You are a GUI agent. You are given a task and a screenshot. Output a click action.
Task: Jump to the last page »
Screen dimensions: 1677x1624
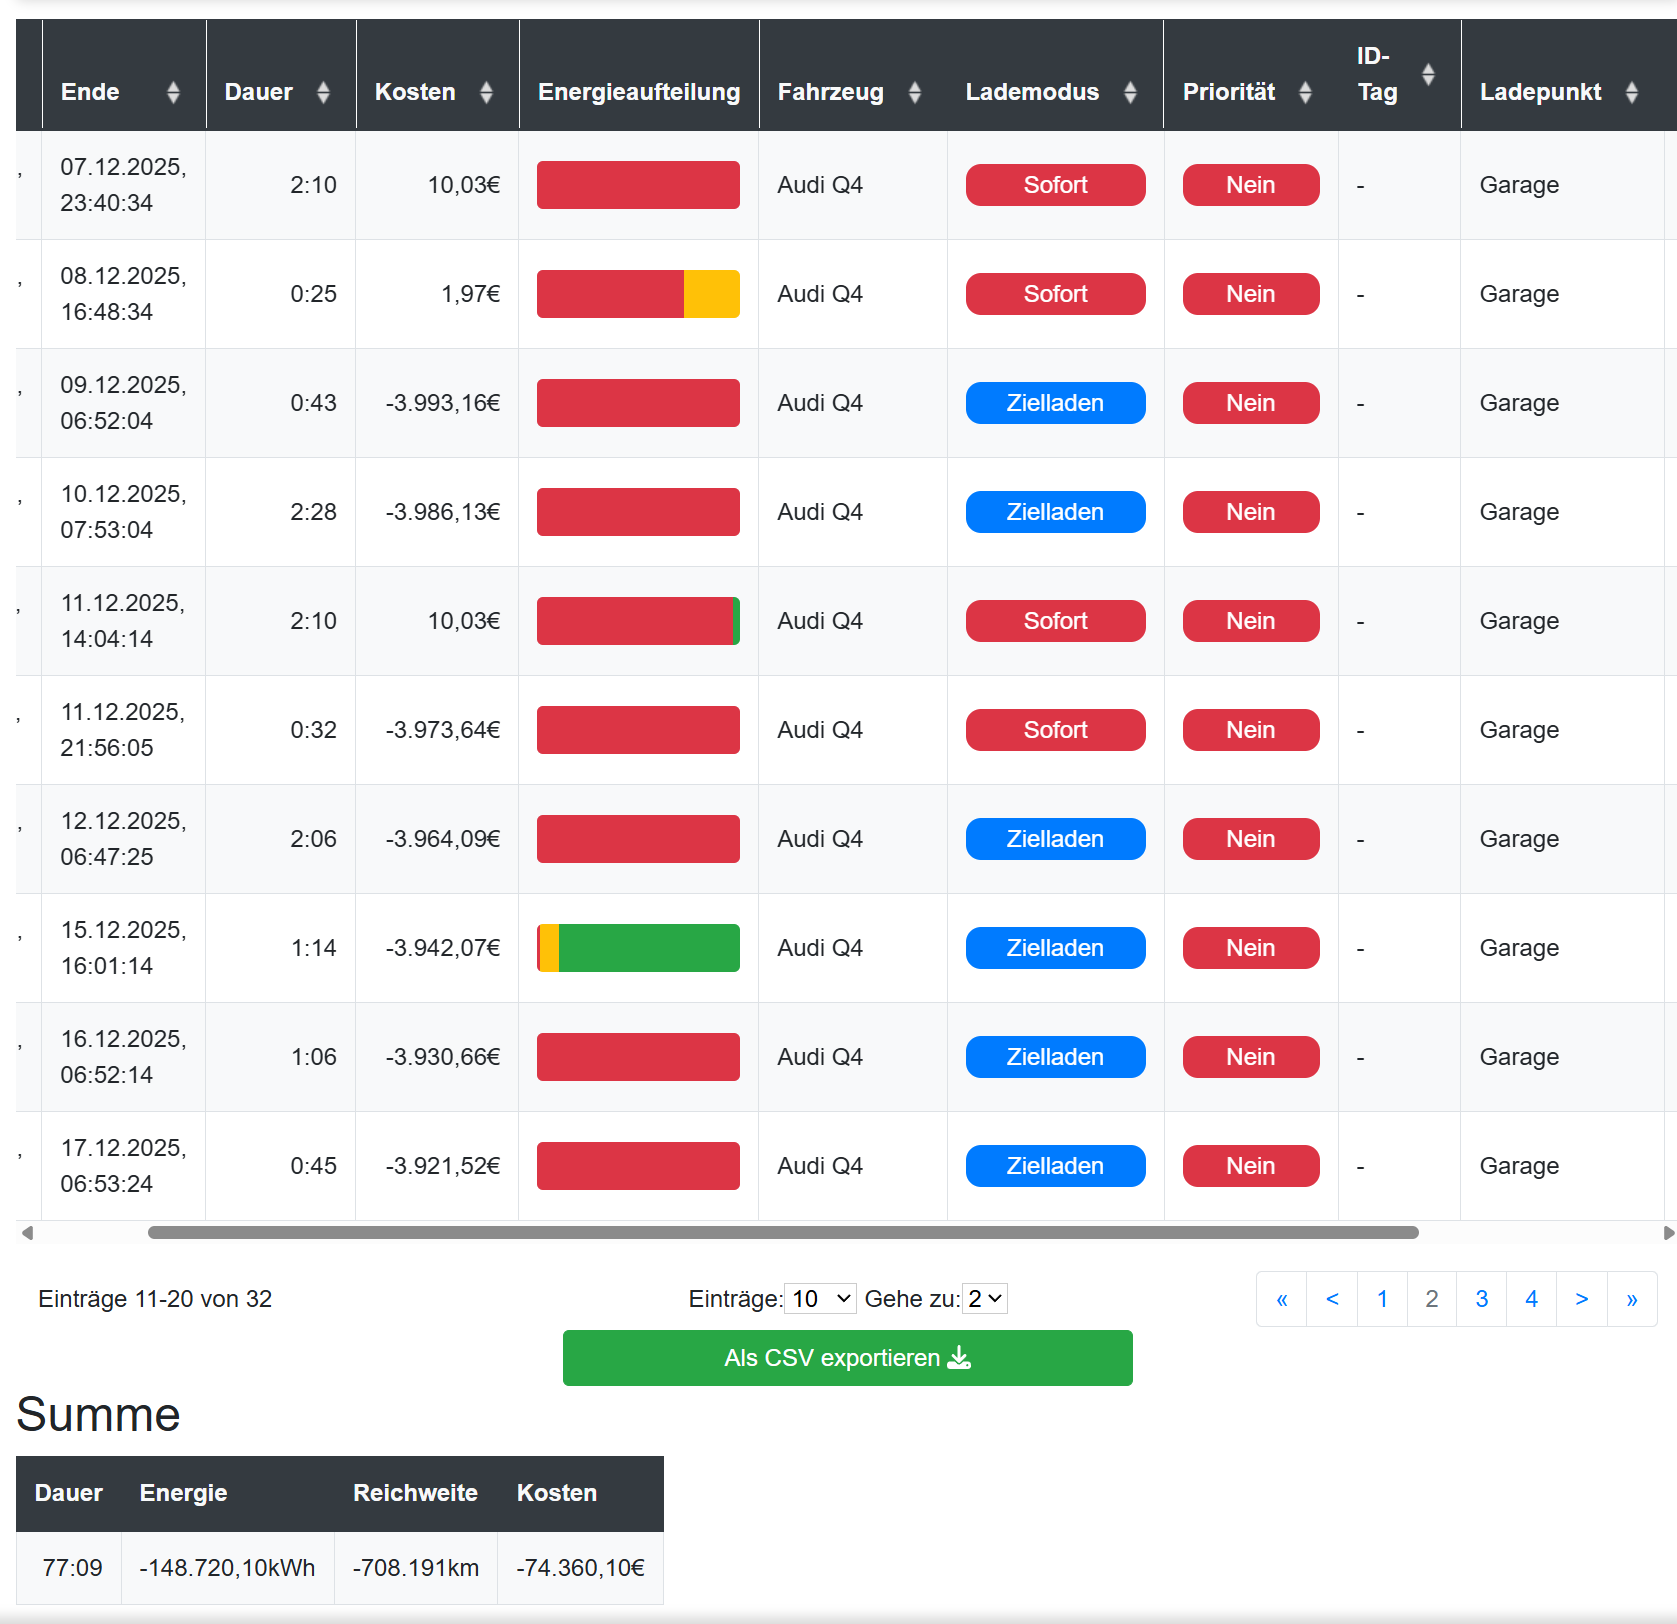click(1631, 1299)
